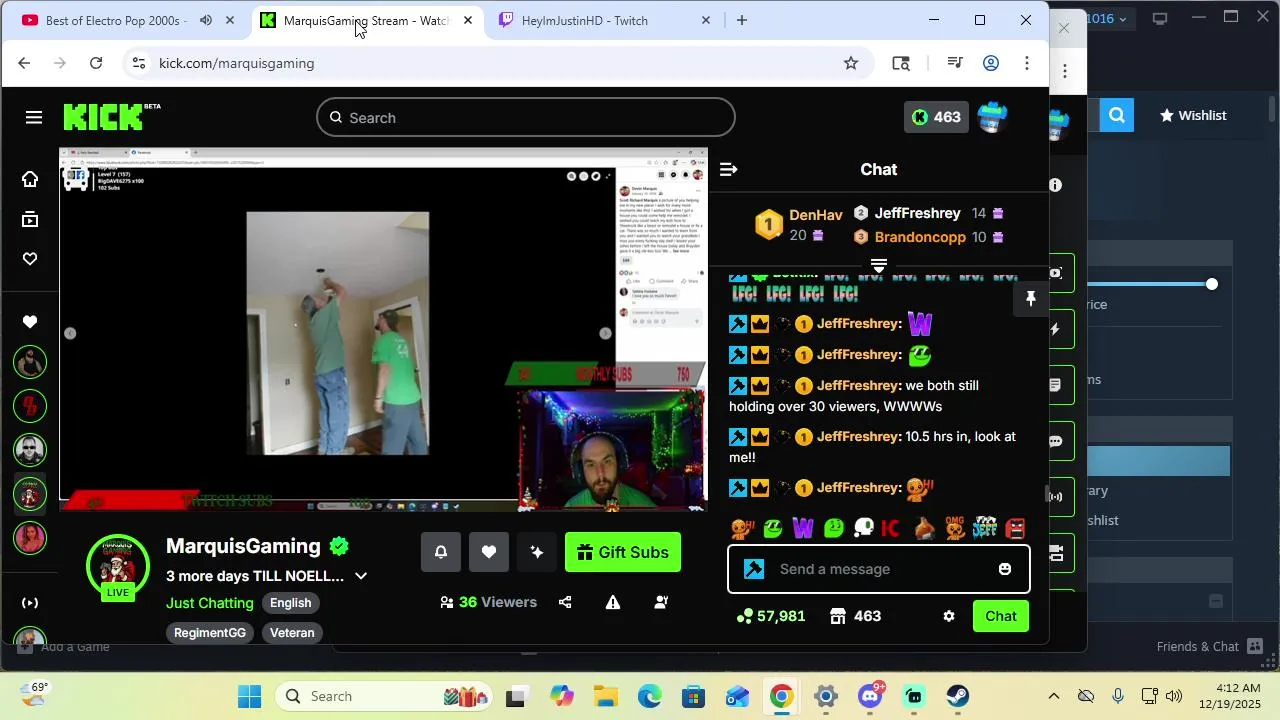Click the English language tag
This screenshot has height=720, width=1280.
(x=291, y=603)
